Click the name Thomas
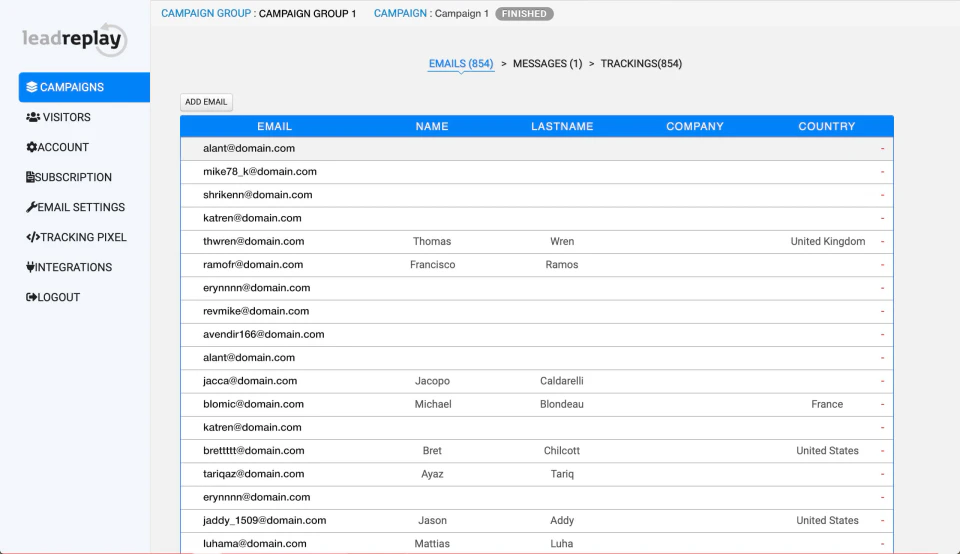960x554 pixels. [x=432, y=241]
